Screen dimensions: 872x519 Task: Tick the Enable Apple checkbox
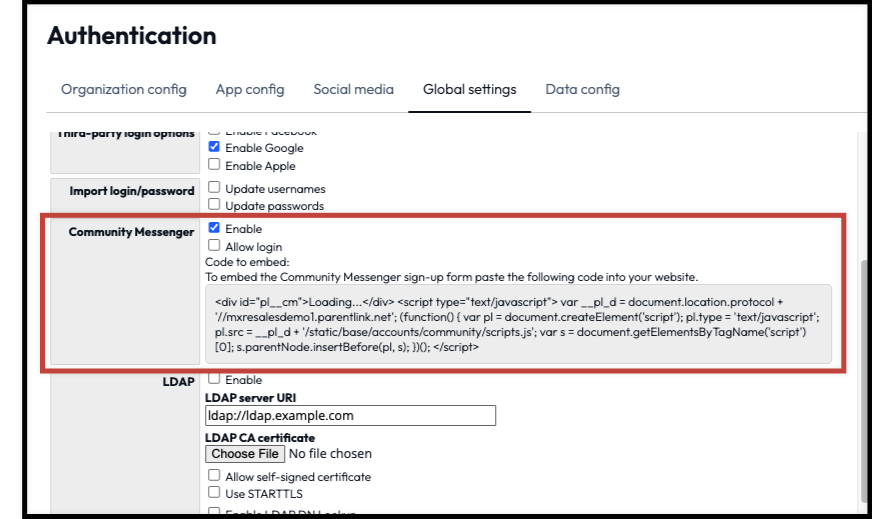click(214, 165)
